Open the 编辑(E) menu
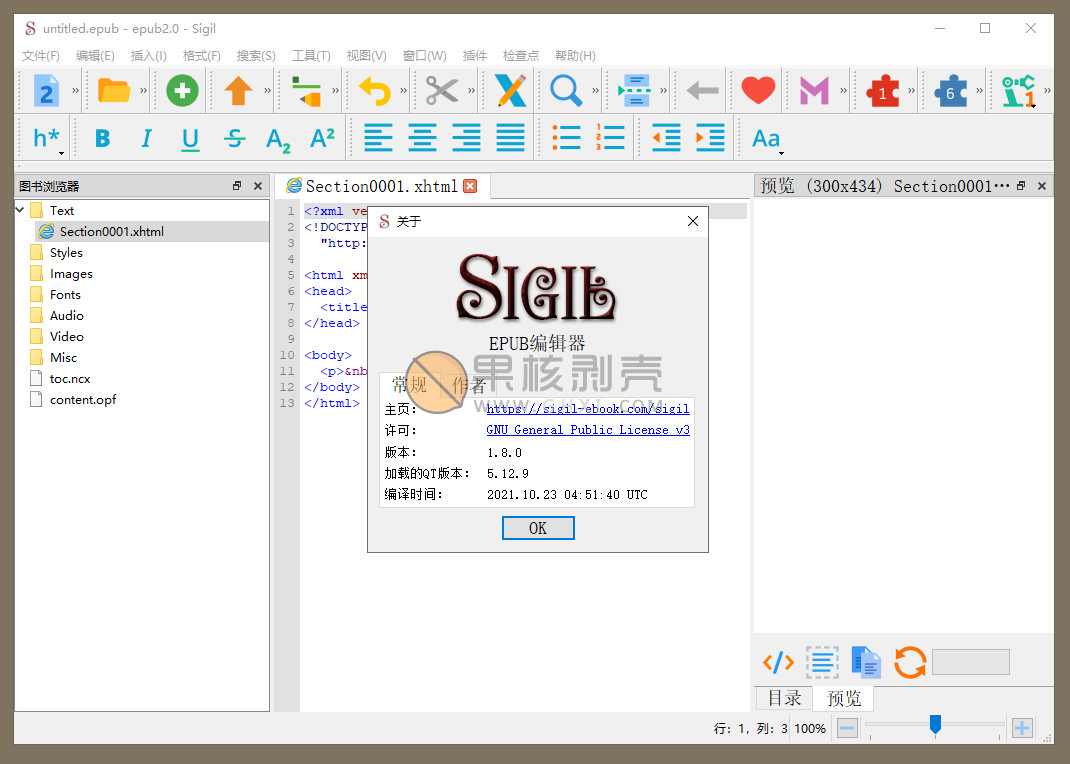1070x764 pixels. 95,56
